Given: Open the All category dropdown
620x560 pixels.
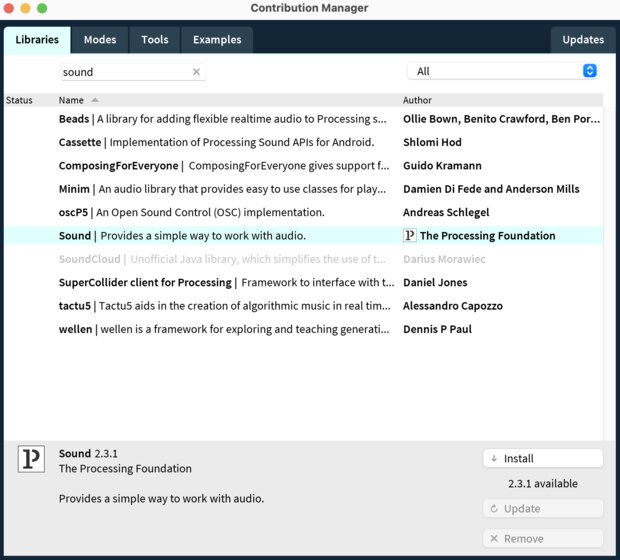Looking at the screenshot, I should tap(503, 71).
